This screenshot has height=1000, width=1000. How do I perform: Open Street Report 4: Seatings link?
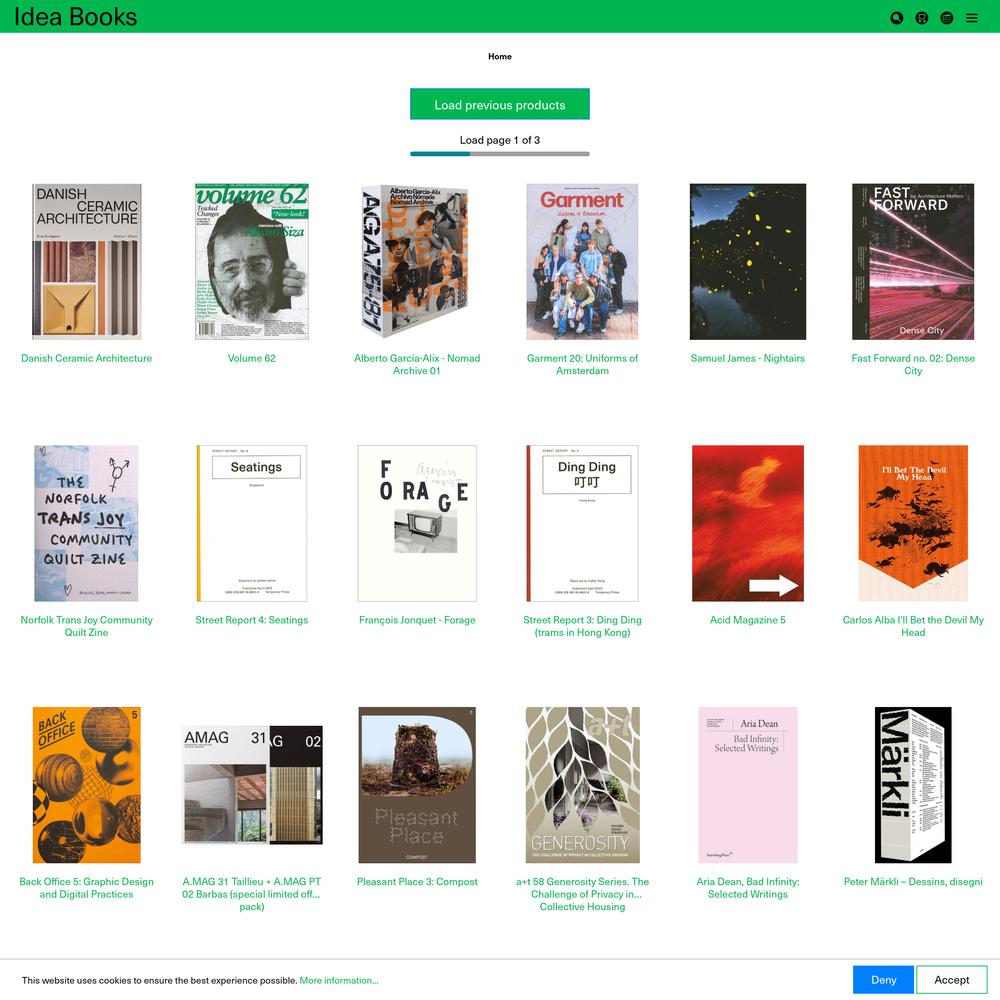[252, 620]
